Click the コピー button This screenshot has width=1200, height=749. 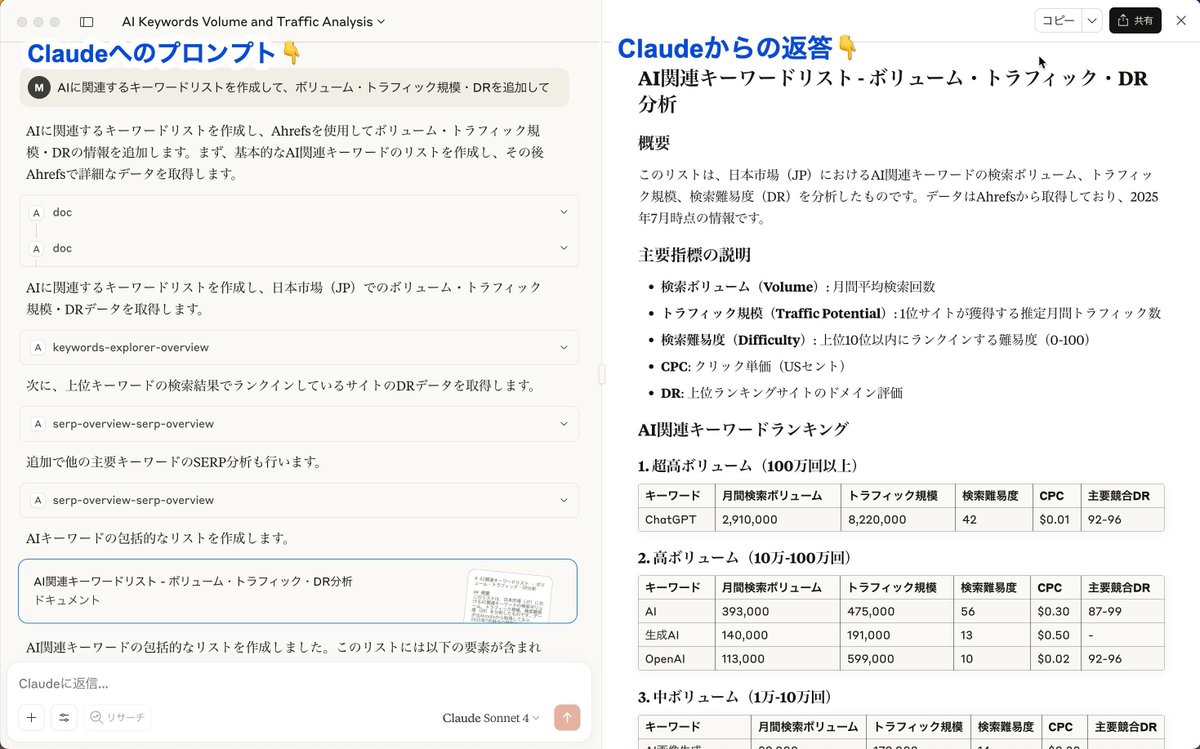1058,20
